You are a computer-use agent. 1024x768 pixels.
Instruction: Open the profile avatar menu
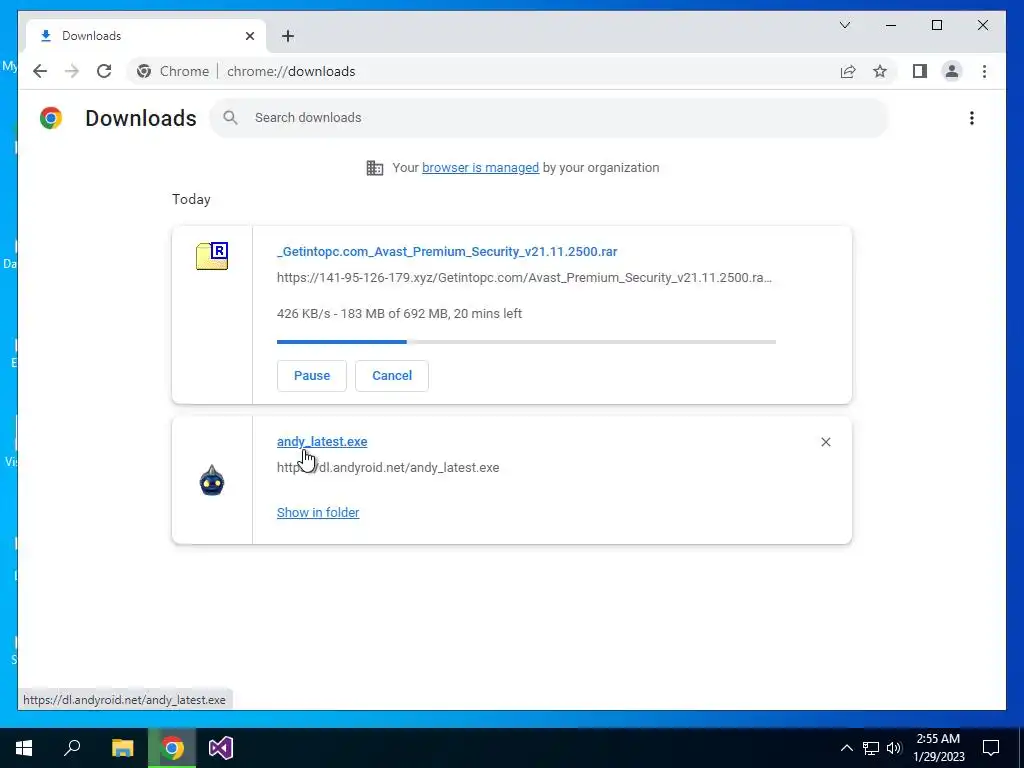click(952, 71)
